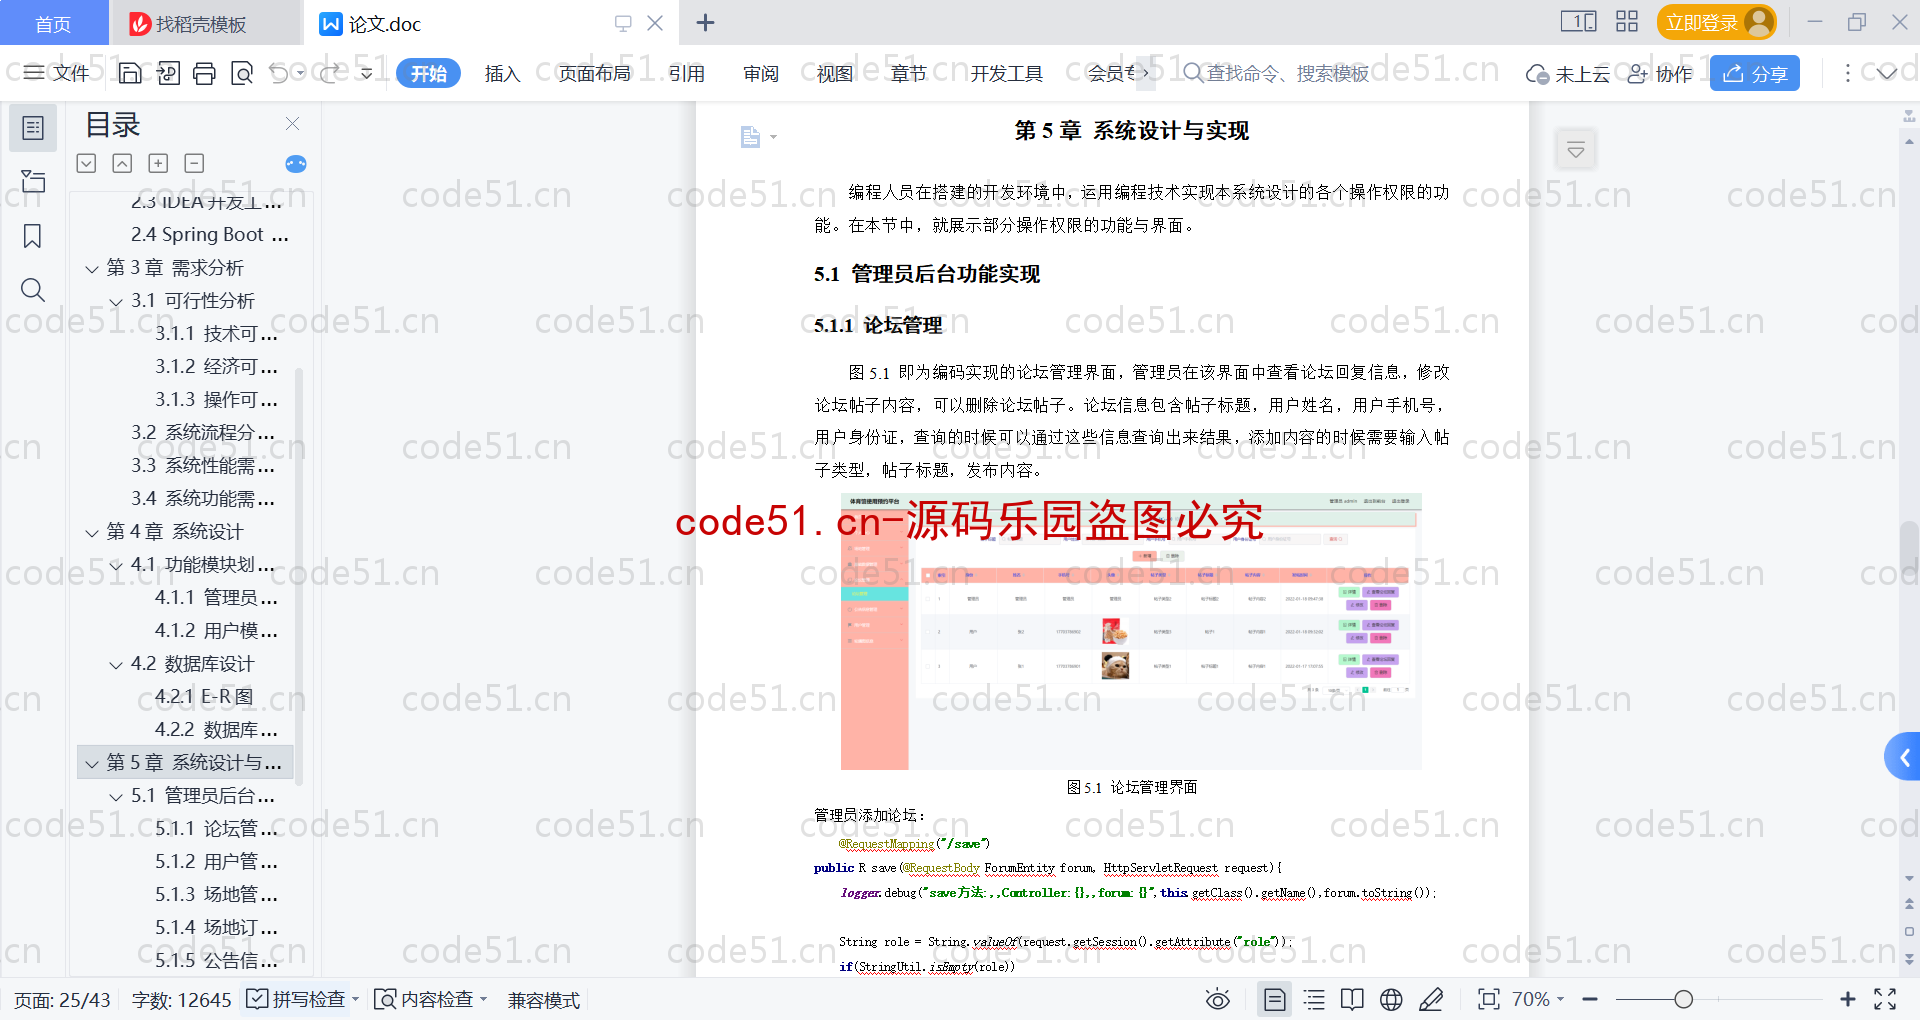Toggle 拼写检查 spell check
The width and height of the screenshot is (1920, 1020).
pos(302,999)
